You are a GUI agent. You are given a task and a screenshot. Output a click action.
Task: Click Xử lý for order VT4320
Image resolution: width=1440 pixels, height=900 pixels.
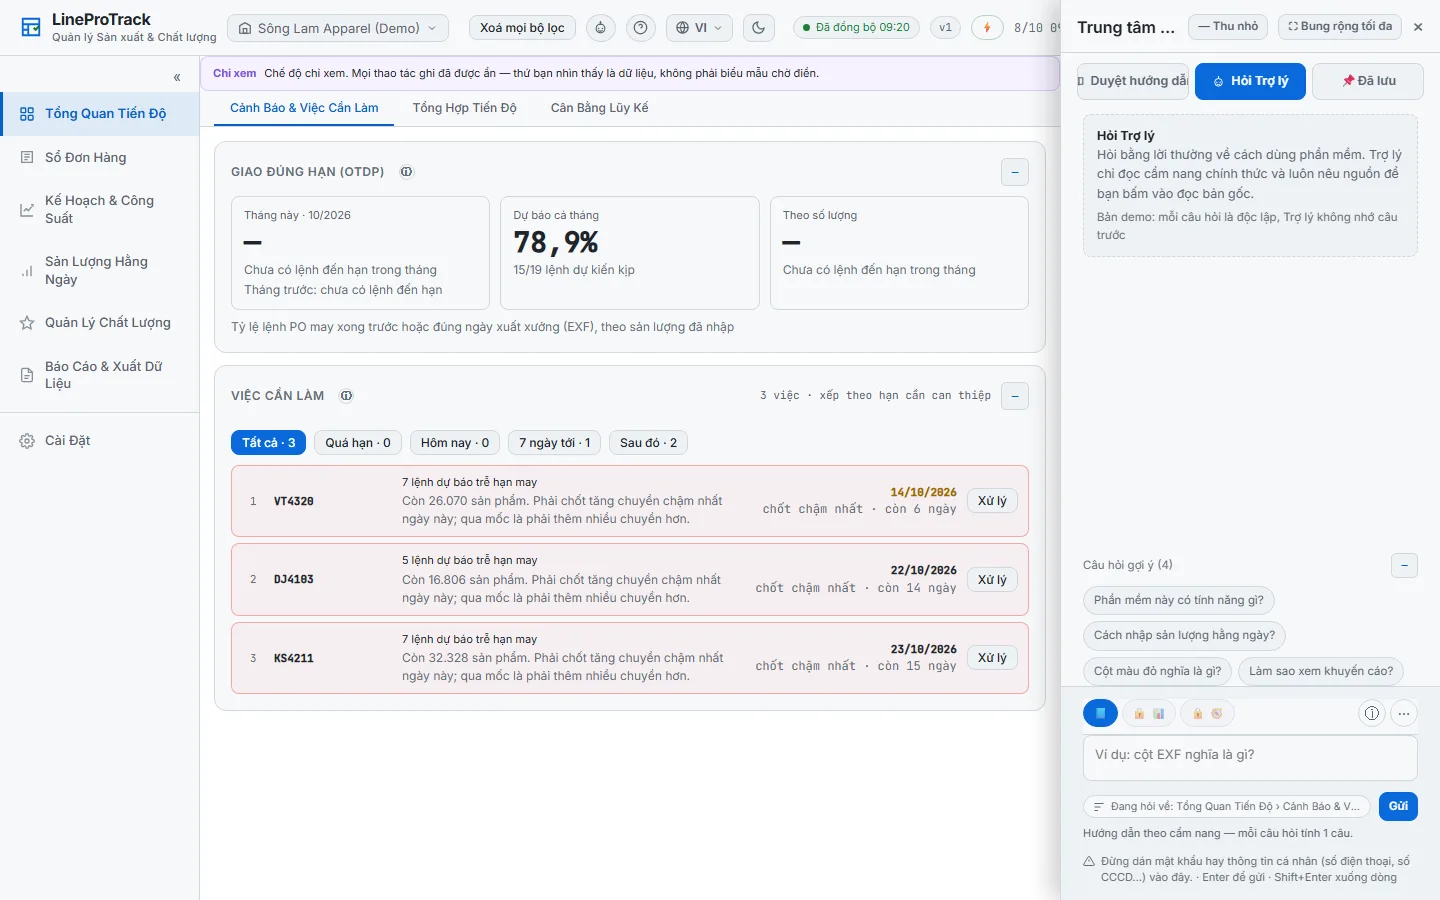point(992,501)
